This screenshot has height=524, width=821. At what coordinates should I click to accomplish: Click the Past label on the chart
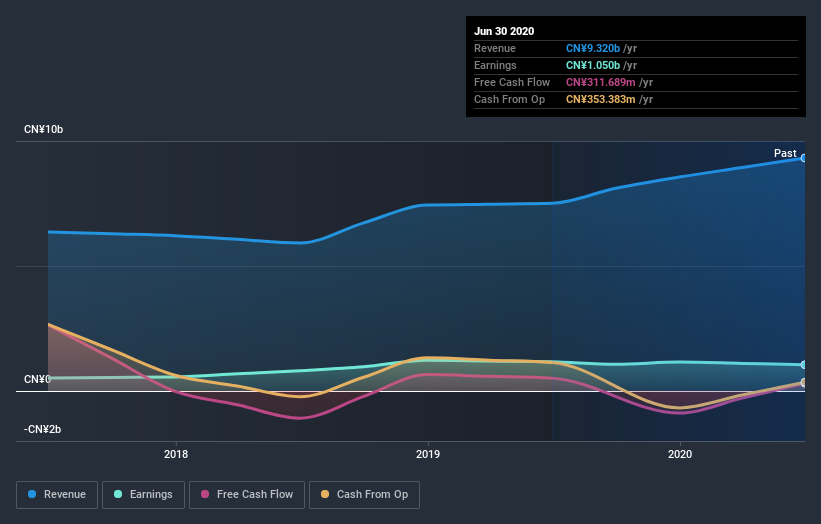click(x=785, y=153)
